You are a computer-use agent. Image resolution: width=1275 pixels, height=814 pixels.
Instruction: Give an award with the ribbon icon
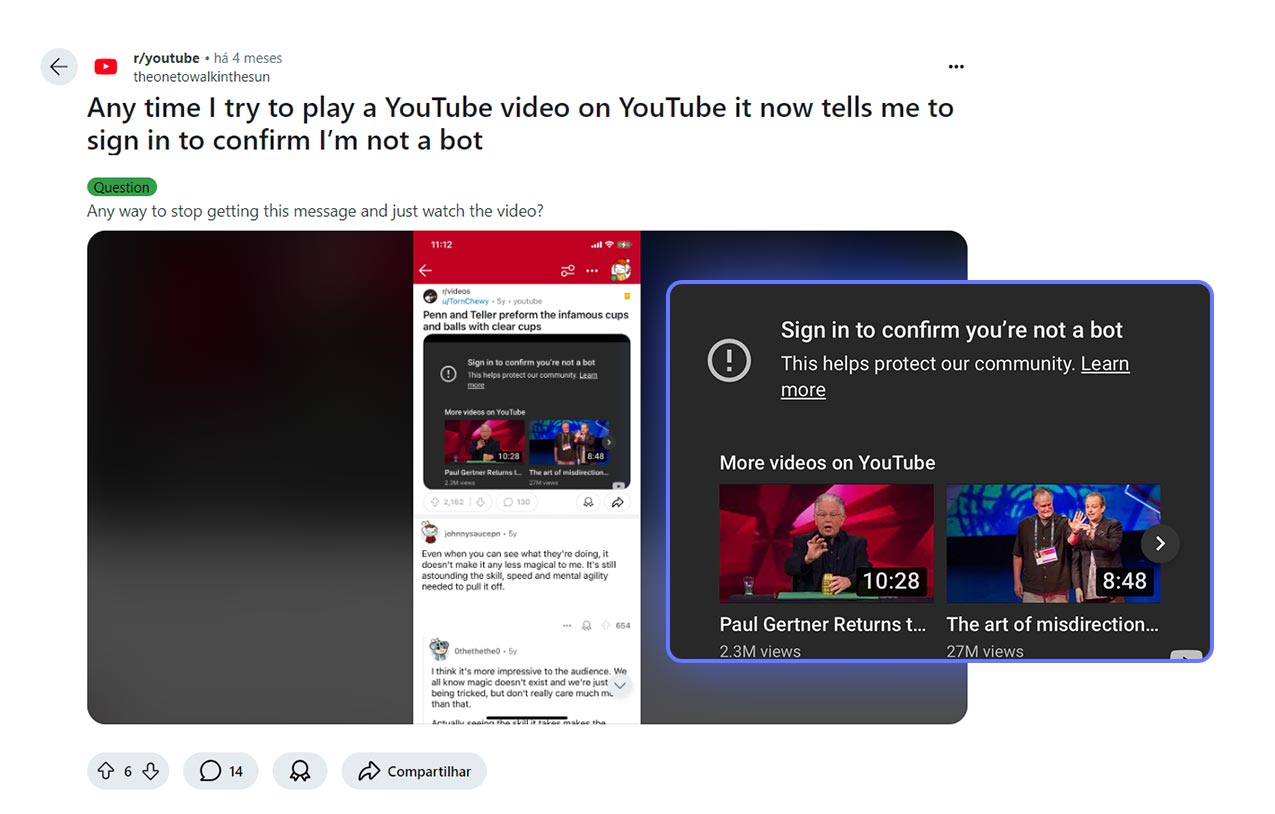(x=299, y=771)
